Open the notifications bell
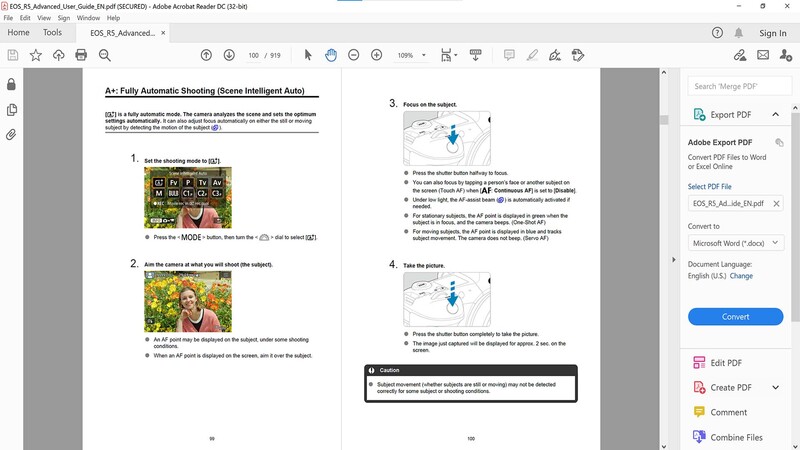Image resolution: width=800 pixels, height=450 pixels. click(738, 33)
